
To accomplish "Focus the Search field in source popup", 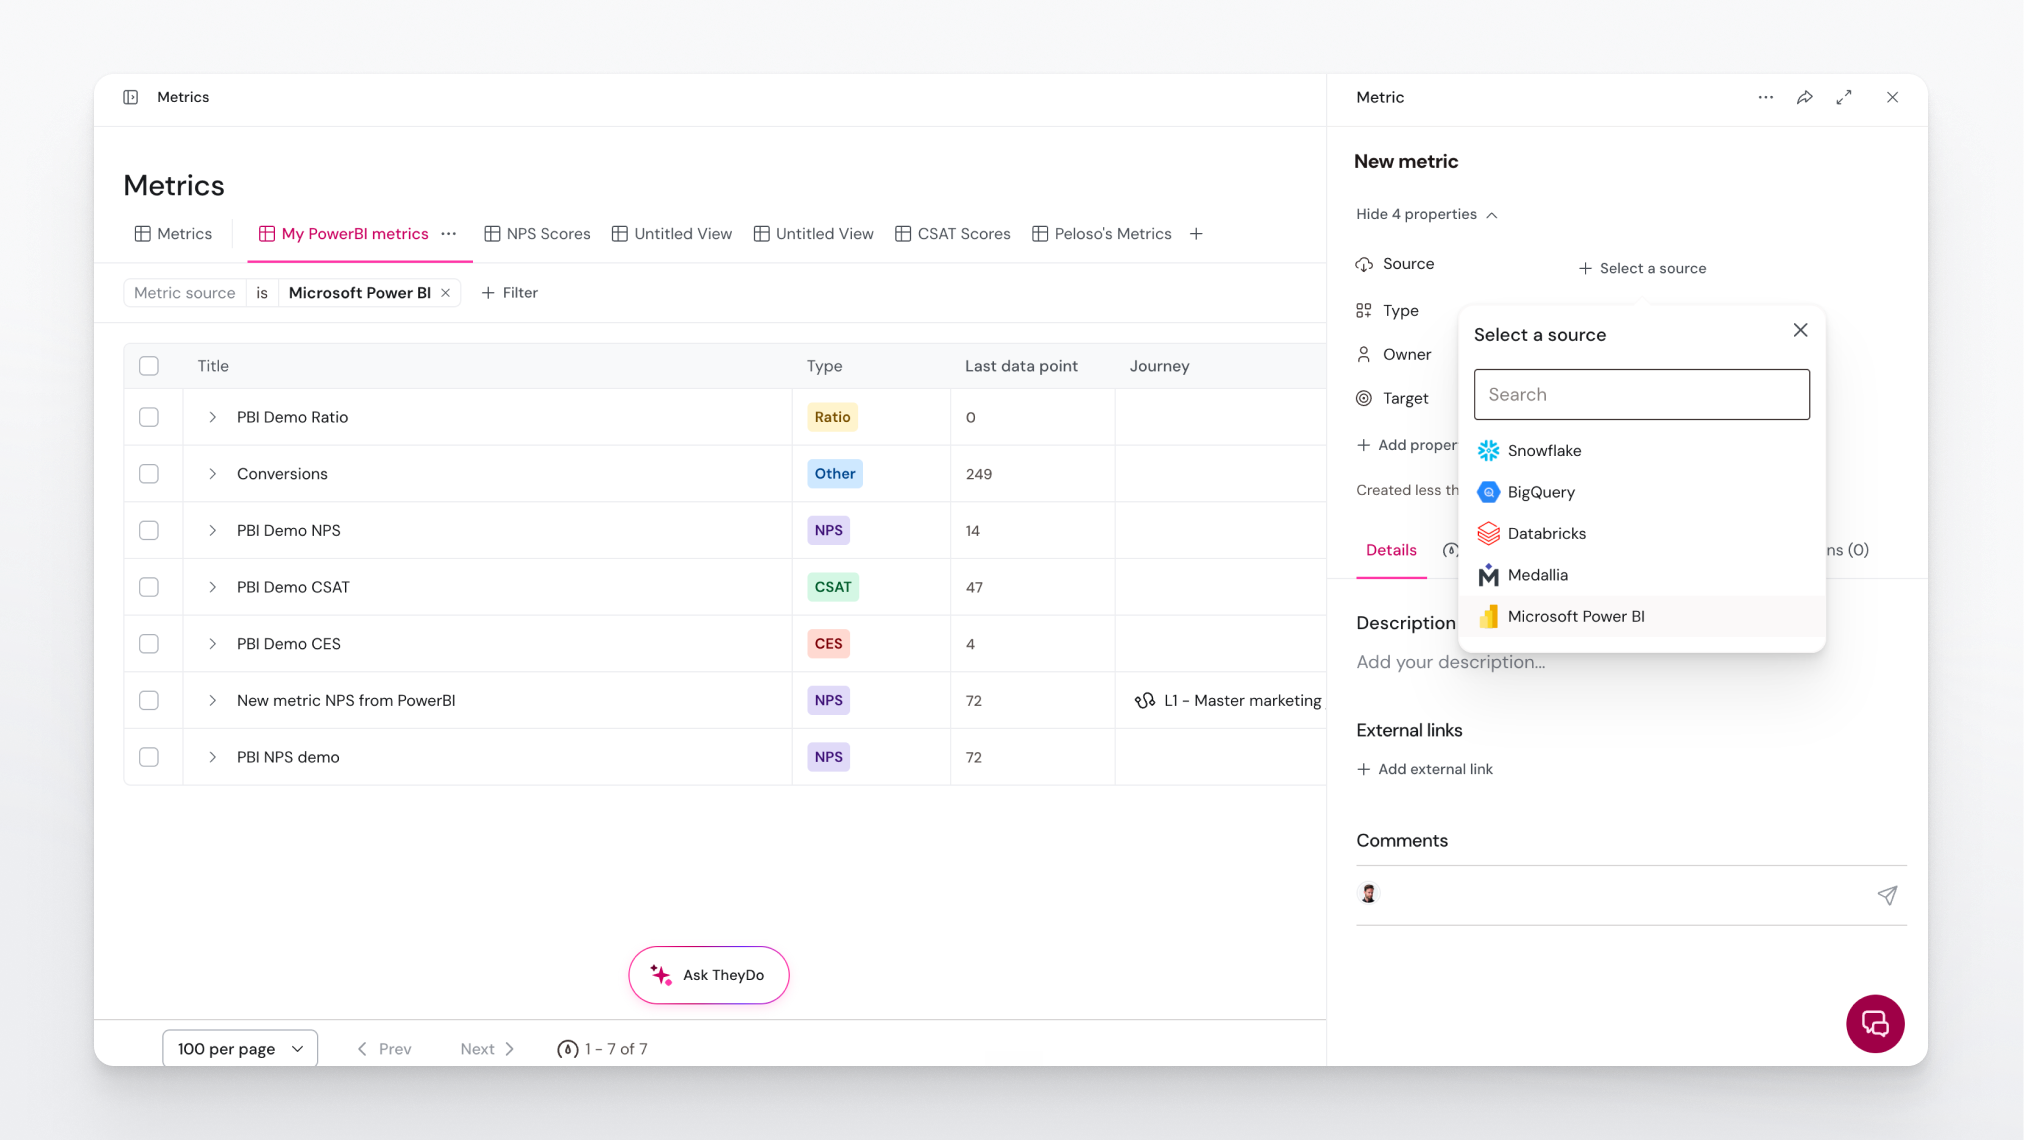I will click(x=1642, y=395).
